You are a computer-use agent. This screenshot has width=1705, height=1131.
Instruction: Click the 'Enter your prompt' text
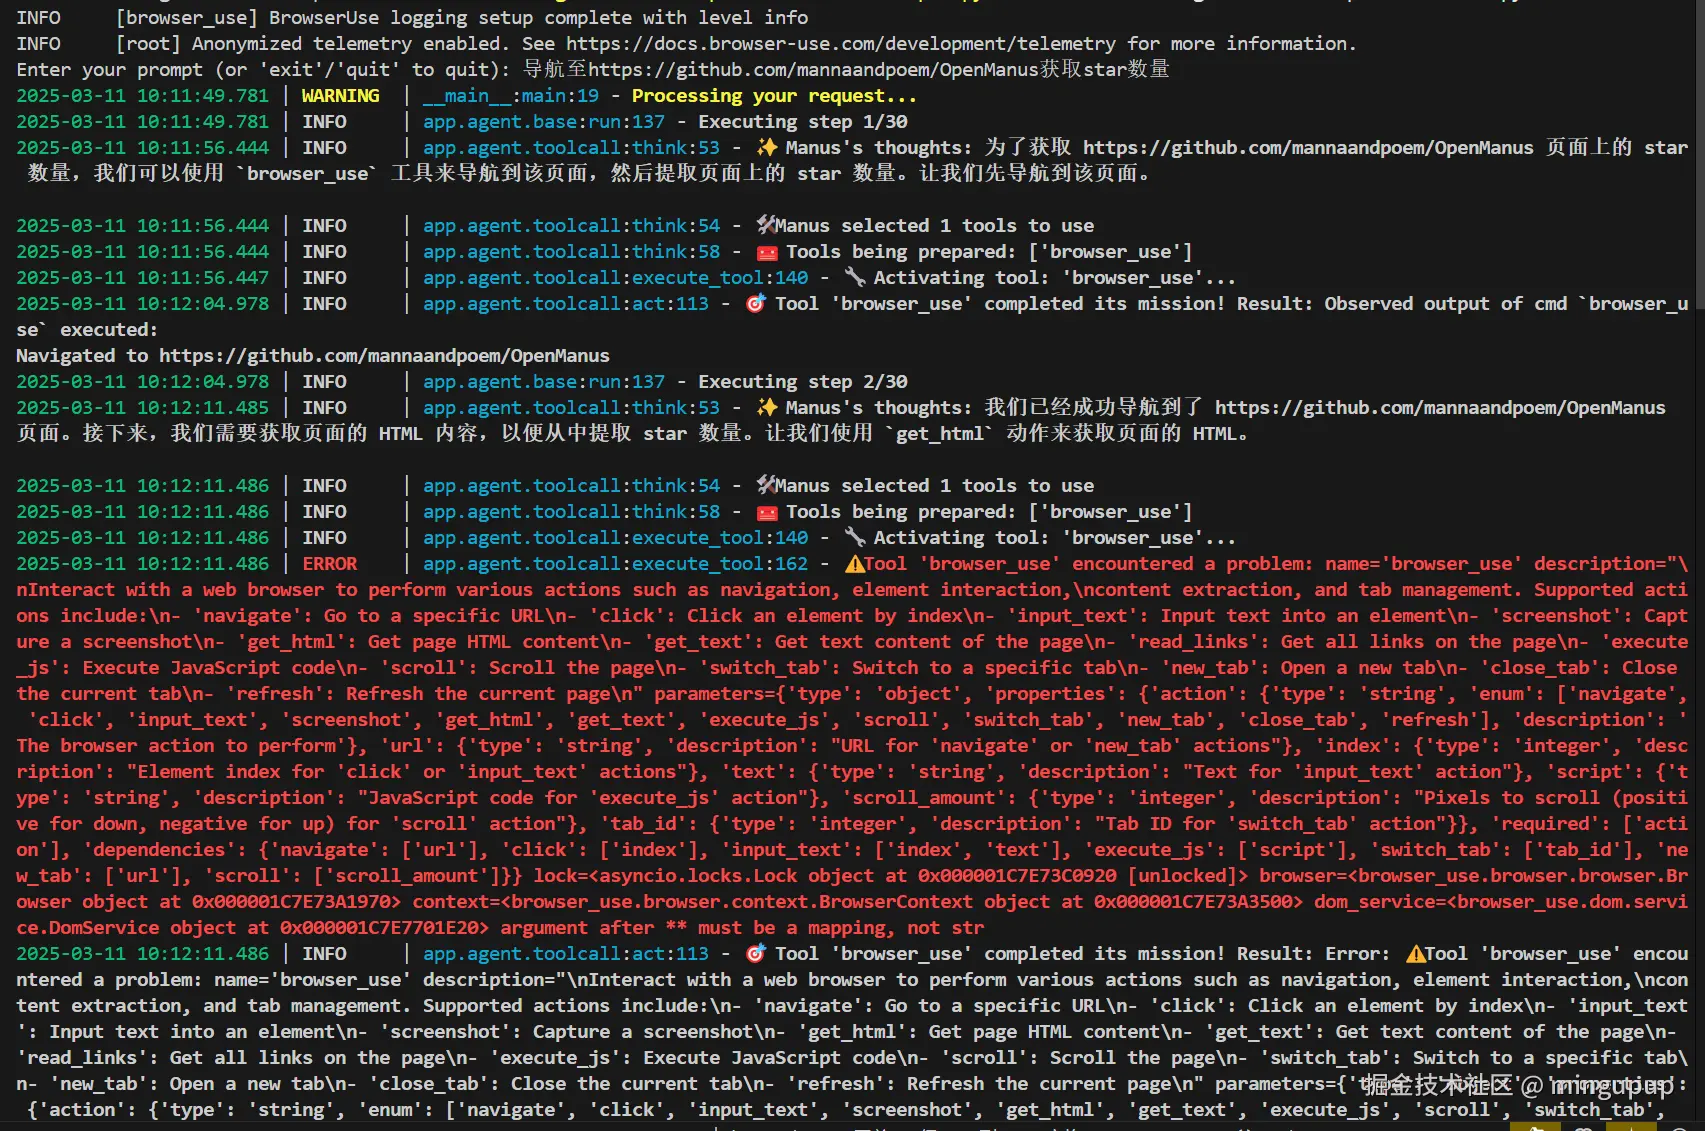coord(110,70)
